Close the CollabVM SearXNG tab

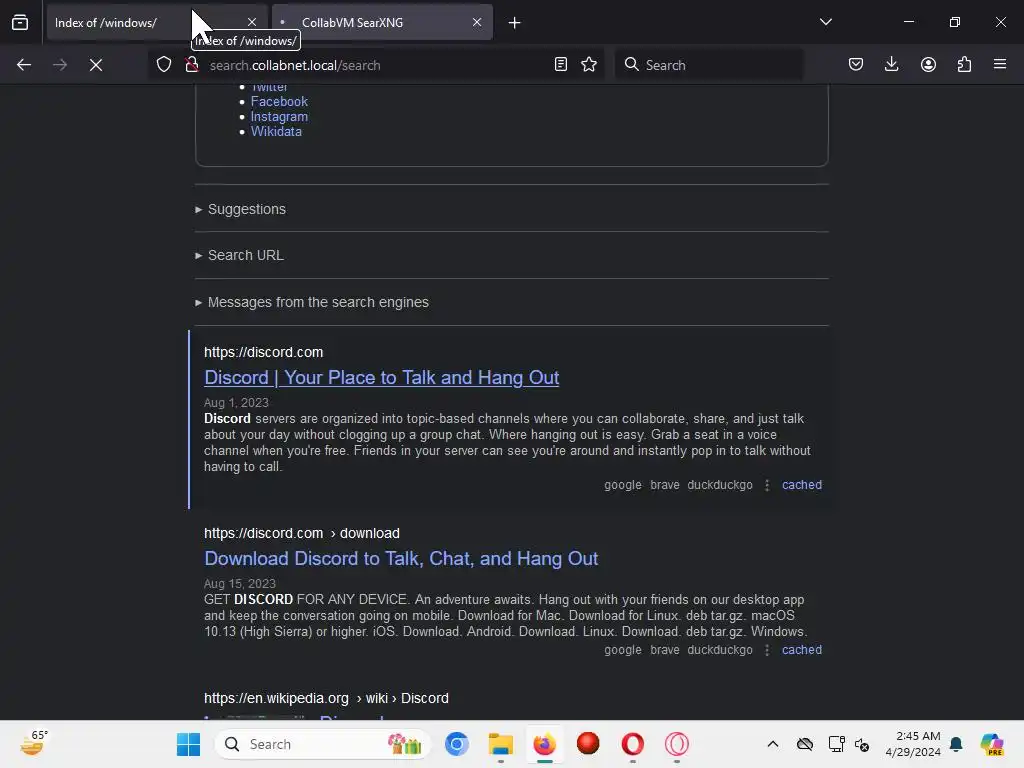(x=477, y=22)
